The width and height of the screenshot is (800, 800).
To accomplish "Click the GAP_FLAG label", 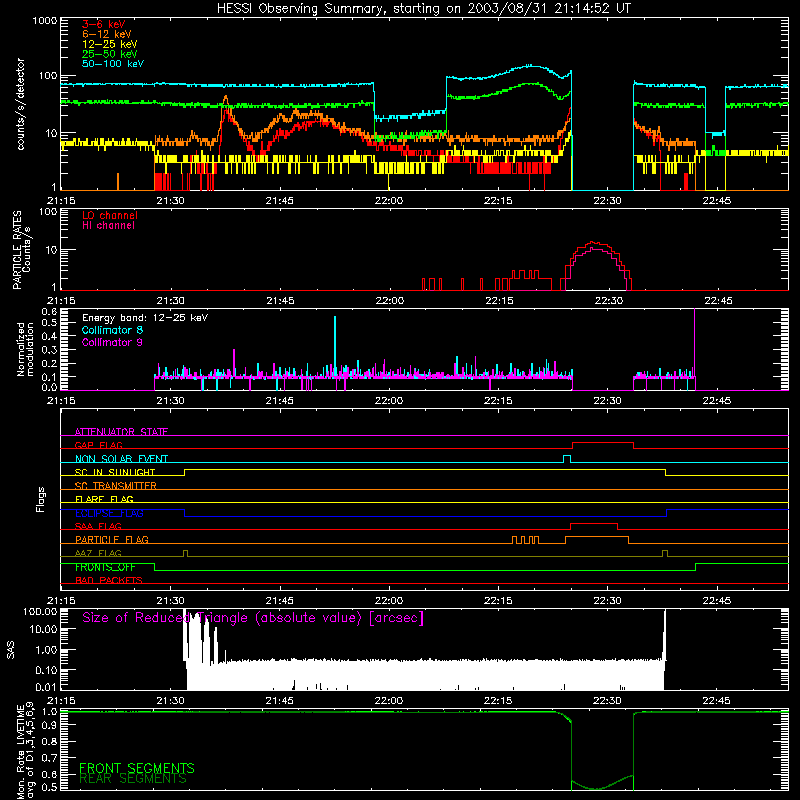I will pos(98,445).
